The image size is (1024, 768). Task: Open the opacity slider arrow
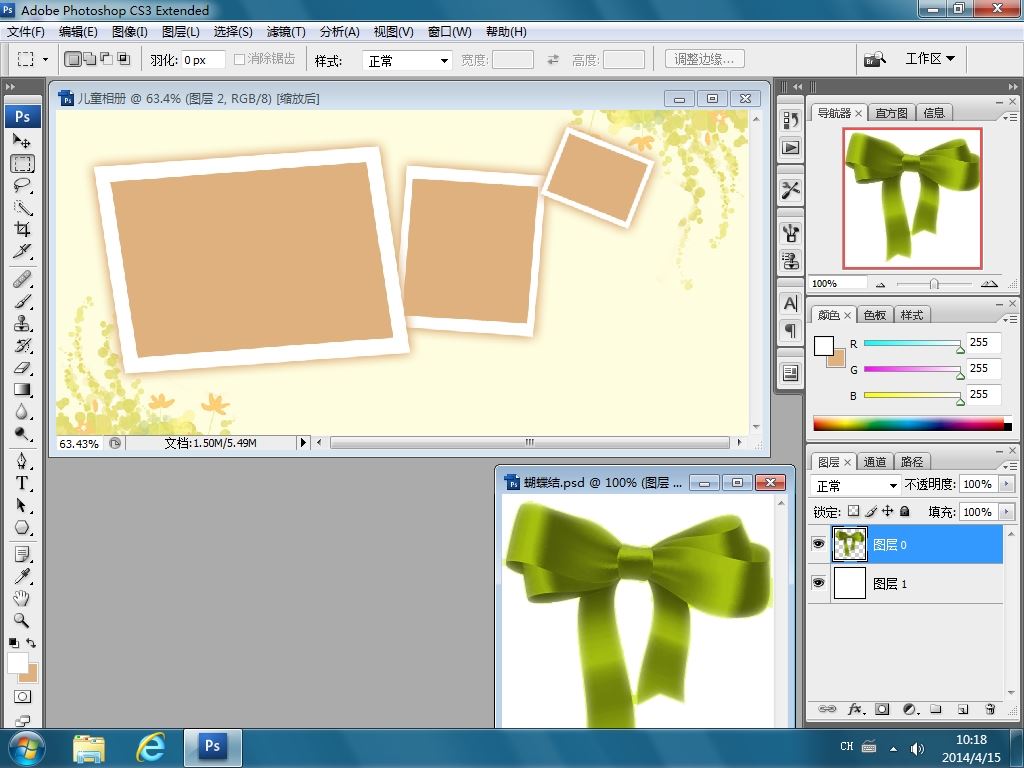[x=1006, y=484]
